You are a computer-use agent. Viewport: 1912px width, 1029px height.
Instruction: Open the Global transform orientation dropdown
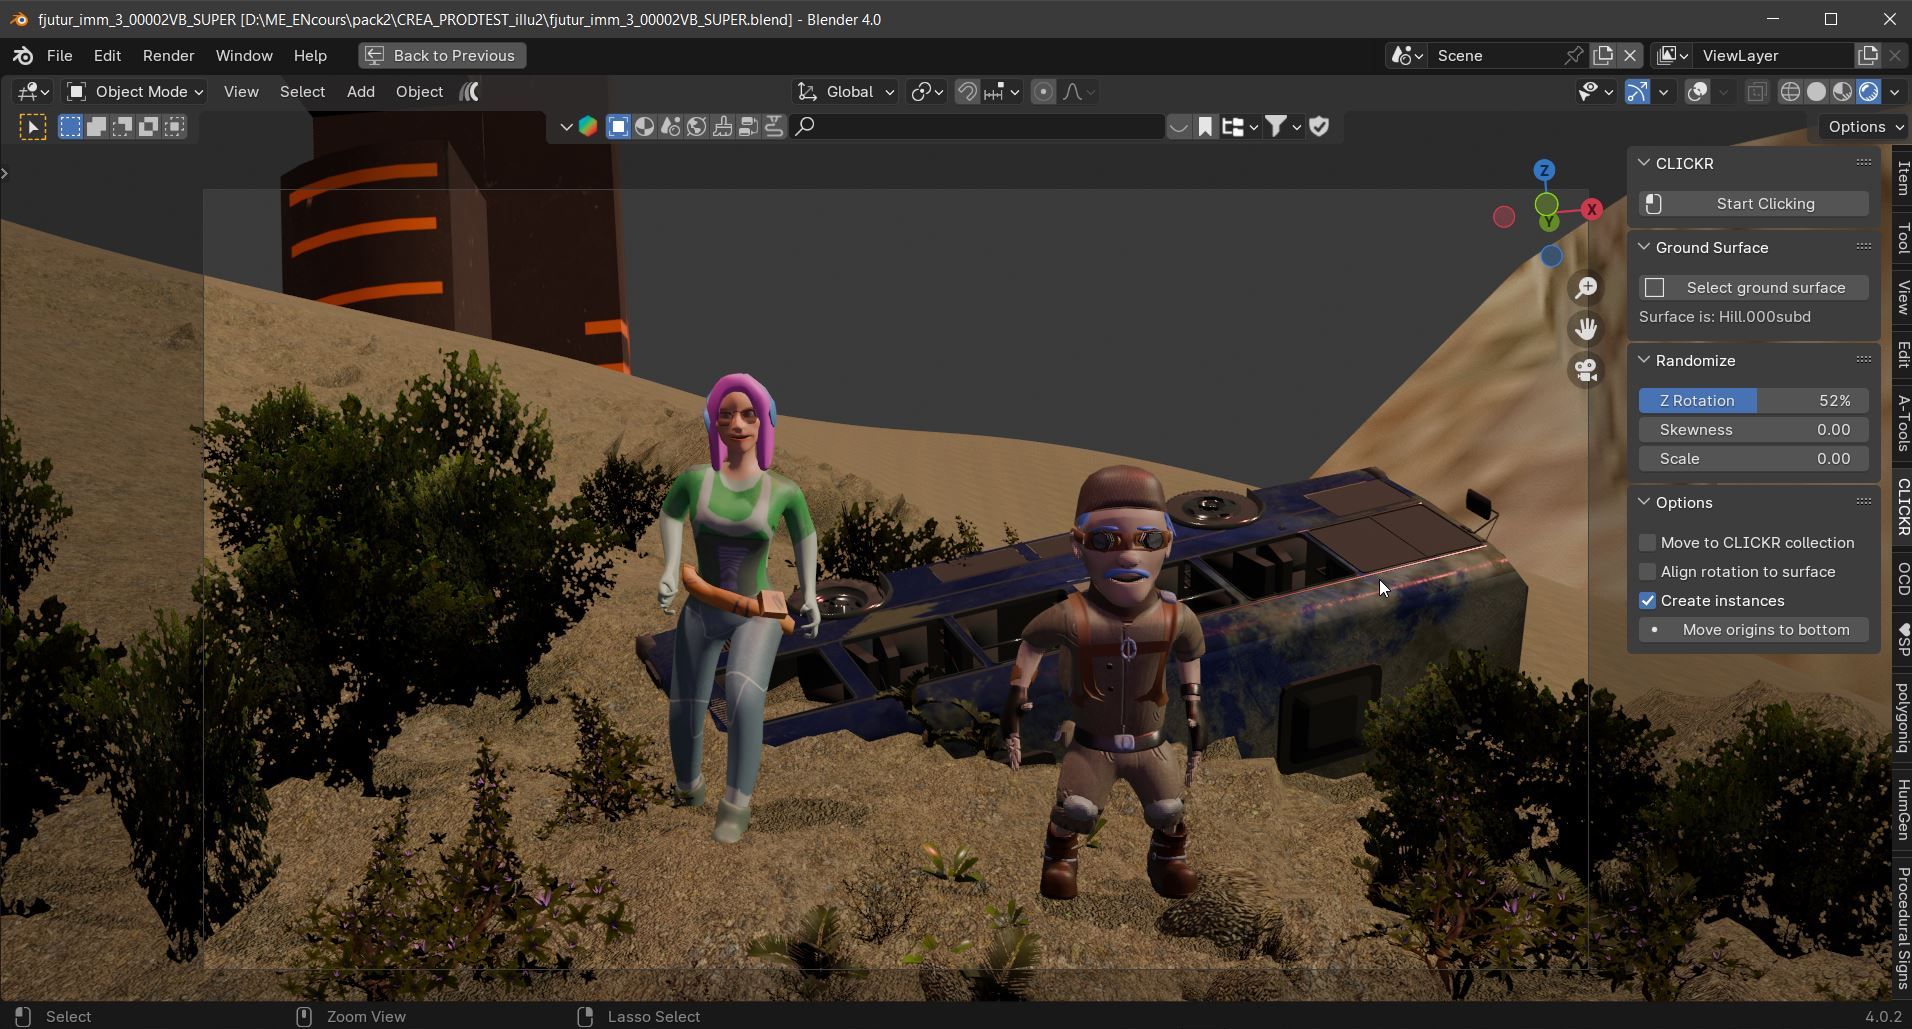pyautogui.click(x=846, y=92)
